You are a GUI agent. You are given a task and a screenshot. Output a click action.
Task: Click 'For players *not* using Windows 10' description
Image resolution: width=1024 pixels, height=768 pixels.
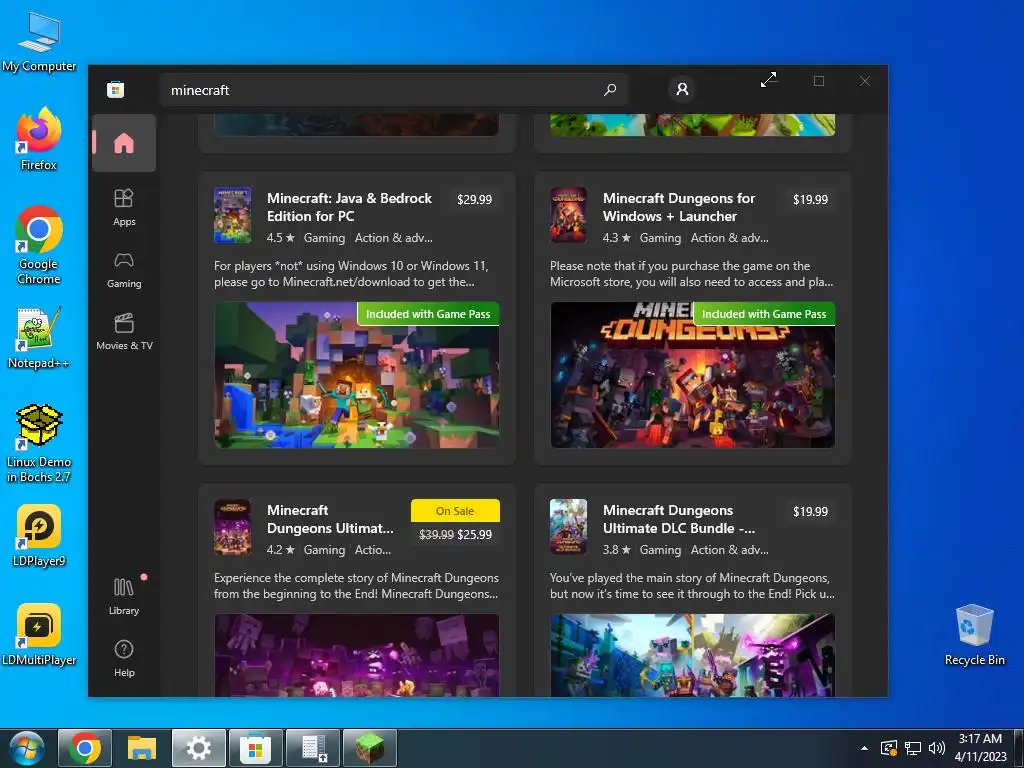pyautogui.click(x=351, y=274)
